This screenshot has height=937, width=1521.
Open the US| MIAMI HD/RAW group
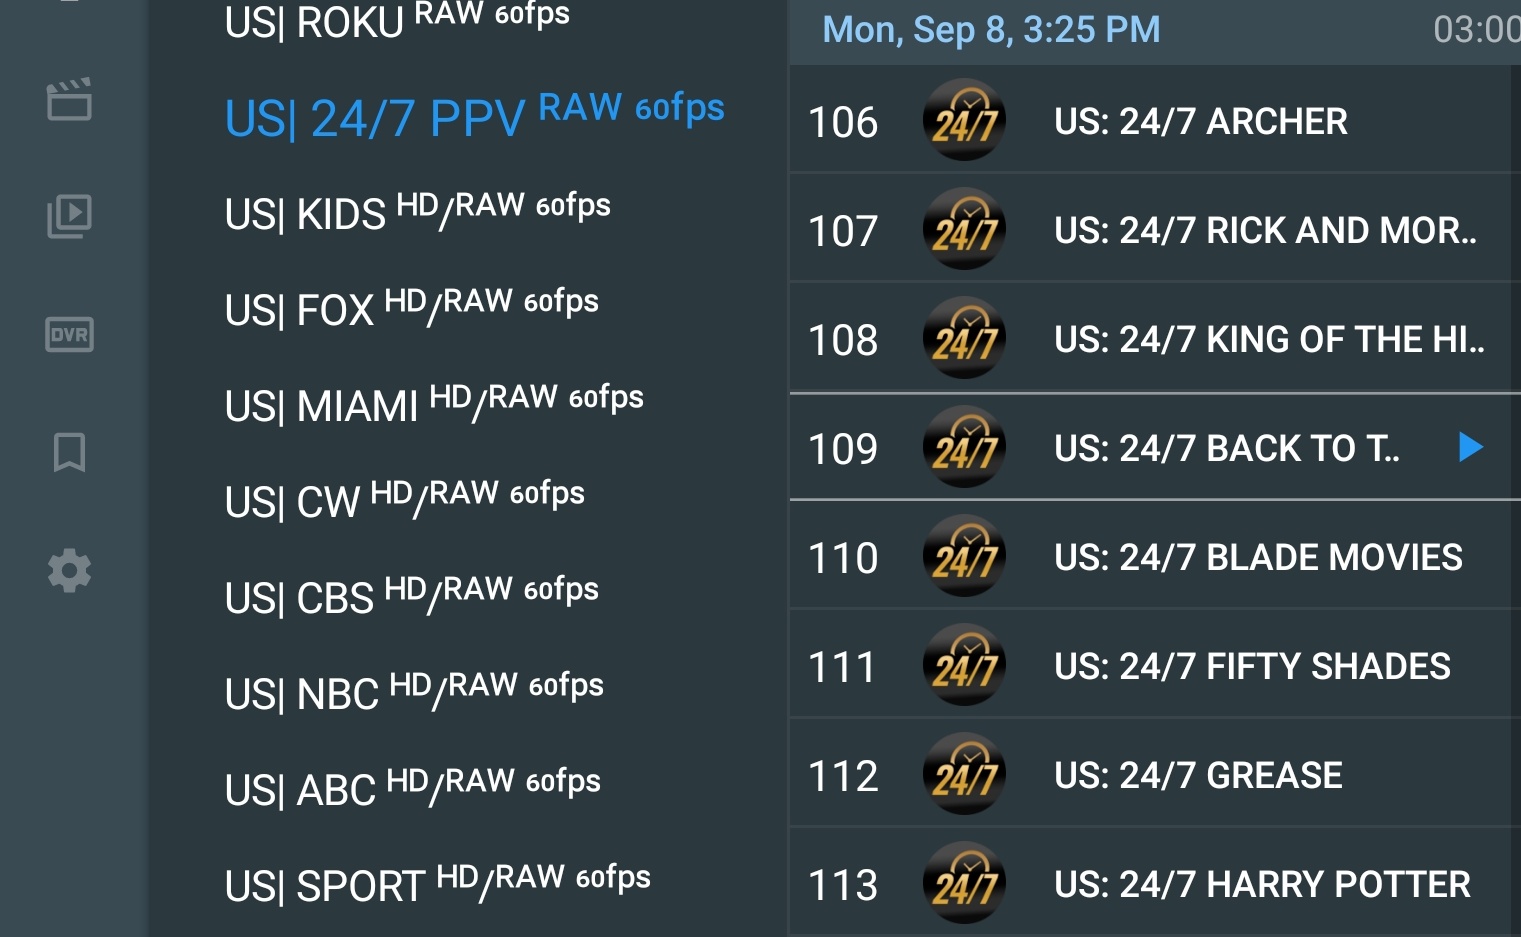click(434, 403)
